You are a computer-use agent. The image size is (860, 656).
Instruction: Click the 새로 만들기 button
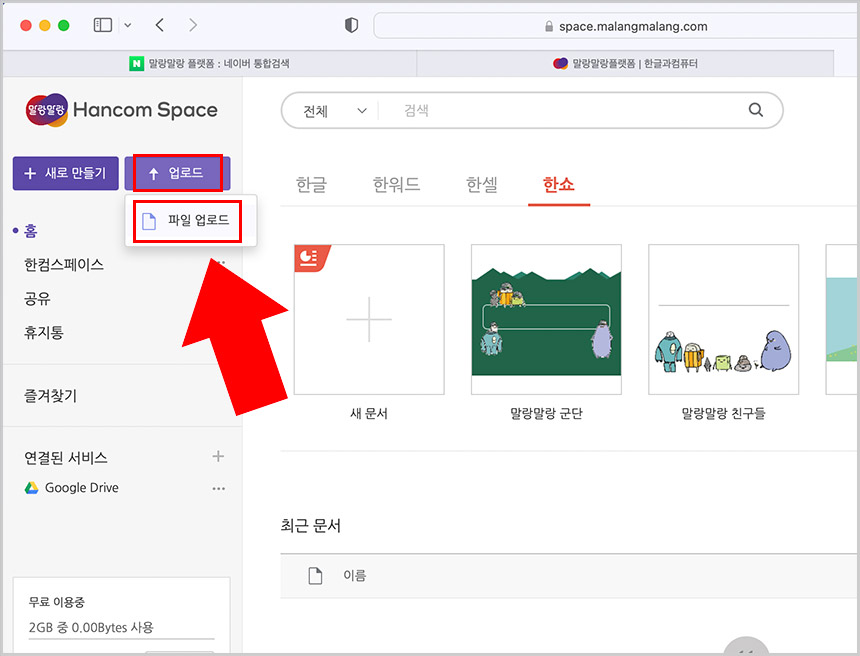65,172
